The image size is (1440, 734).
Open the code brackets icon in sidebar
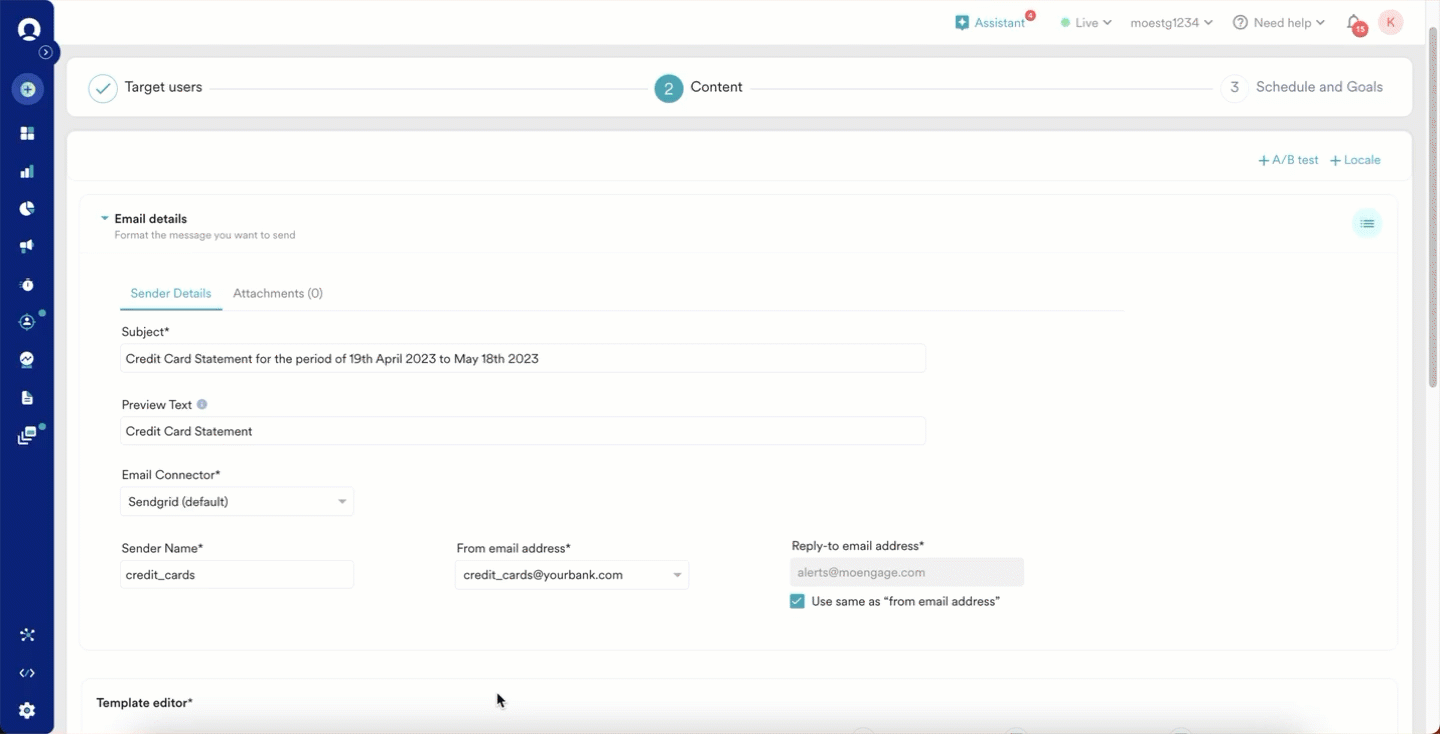pyautogui.click(x=27, y=673)
